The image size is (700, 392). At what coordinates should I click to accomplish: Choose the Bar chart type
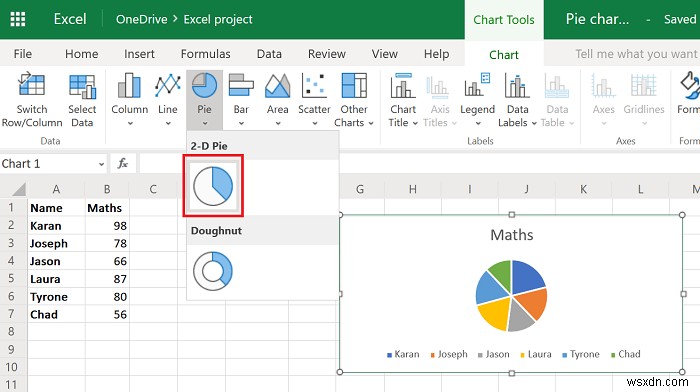click(x=241, y=100)
